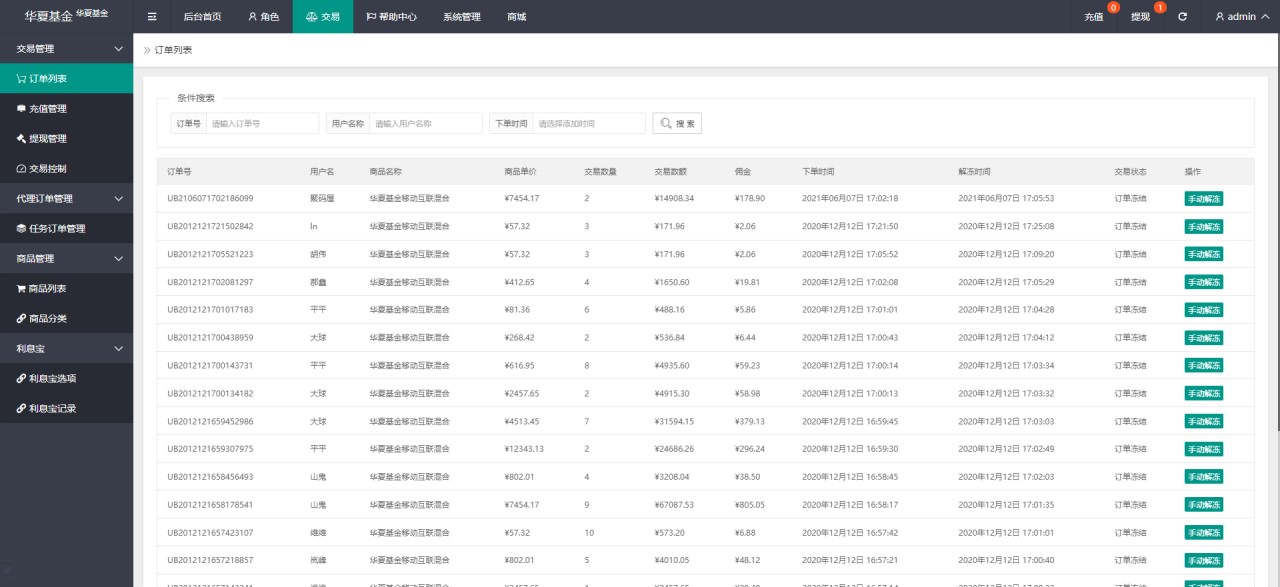
Task: Click 手动解冻 for order UB2012121658456493
Action: tap(1204, 476)
